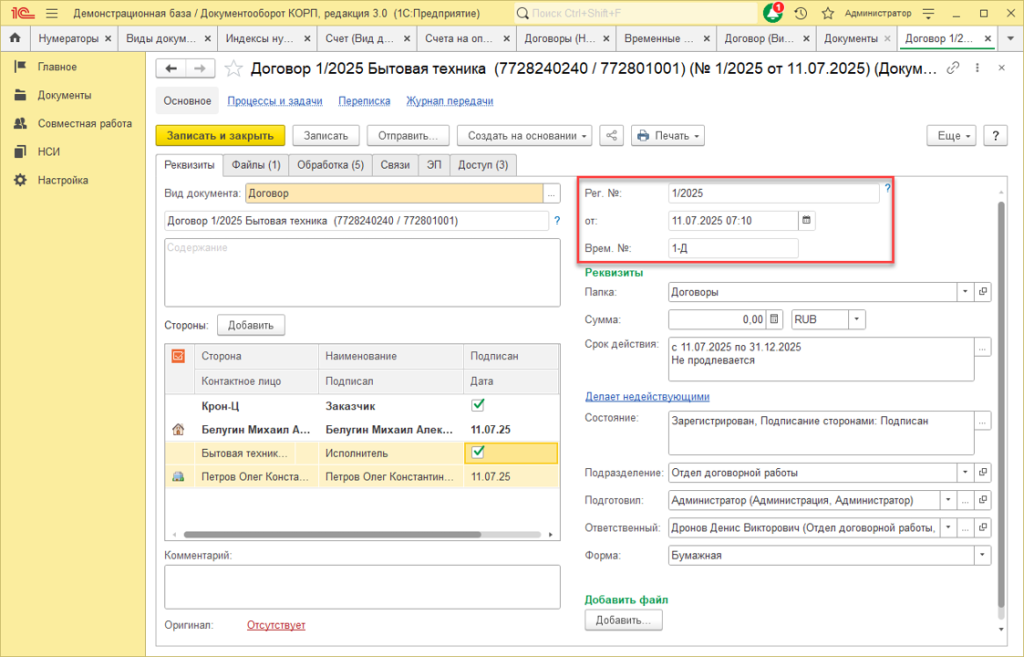Click the share icon beside Создать на основании
Screen dimensions: 1024x657
tap(612, 136)
